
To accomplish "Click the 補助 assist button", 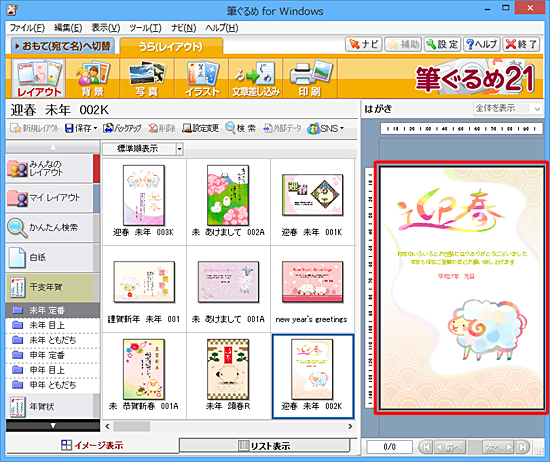I will tap(403, 45).
